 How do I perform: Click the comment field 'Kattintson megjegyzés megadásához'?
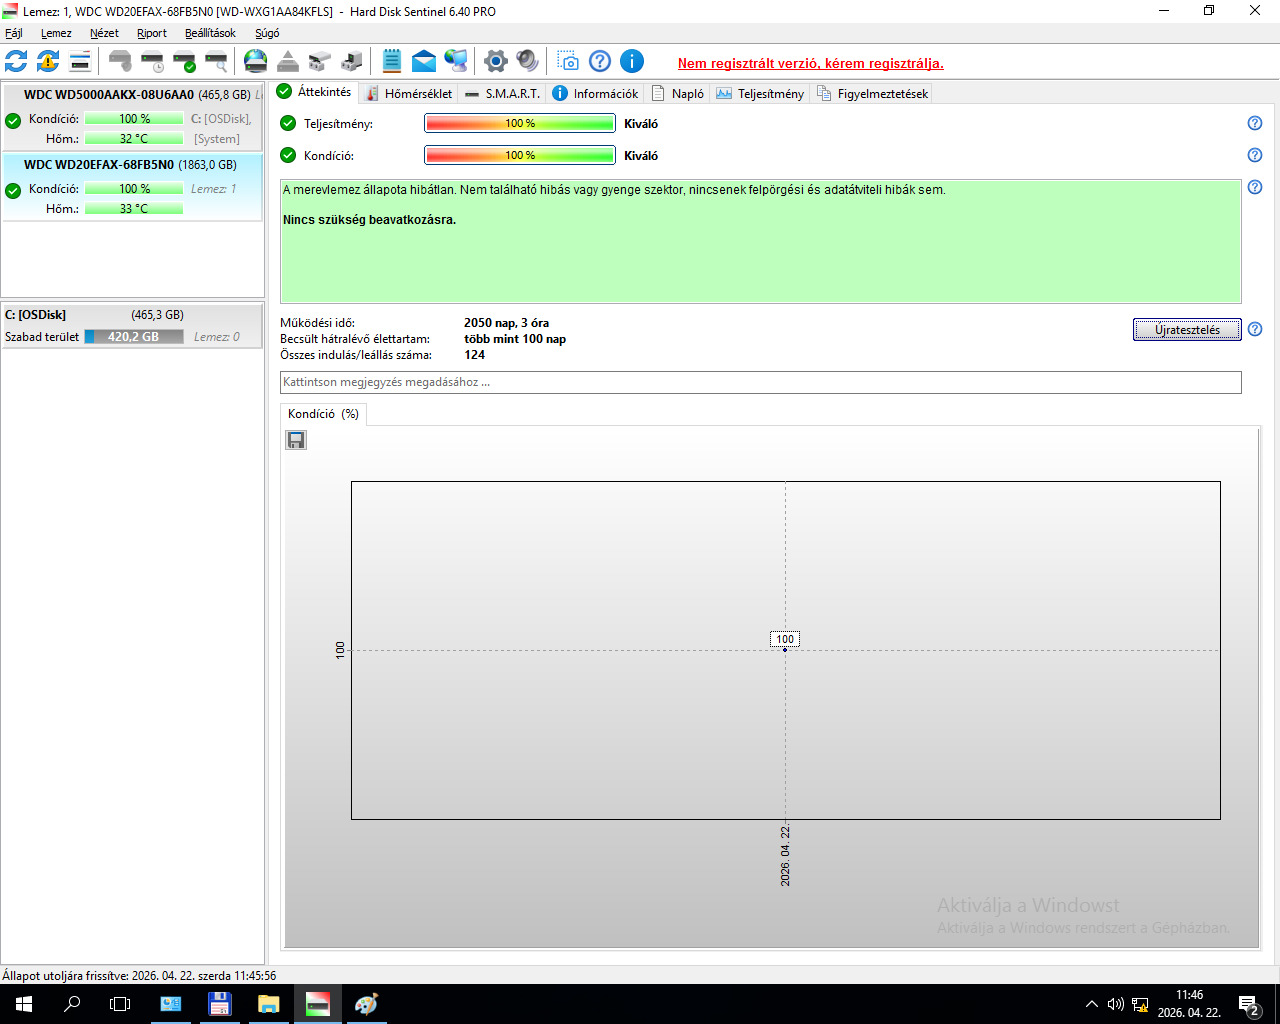(760, 382)
